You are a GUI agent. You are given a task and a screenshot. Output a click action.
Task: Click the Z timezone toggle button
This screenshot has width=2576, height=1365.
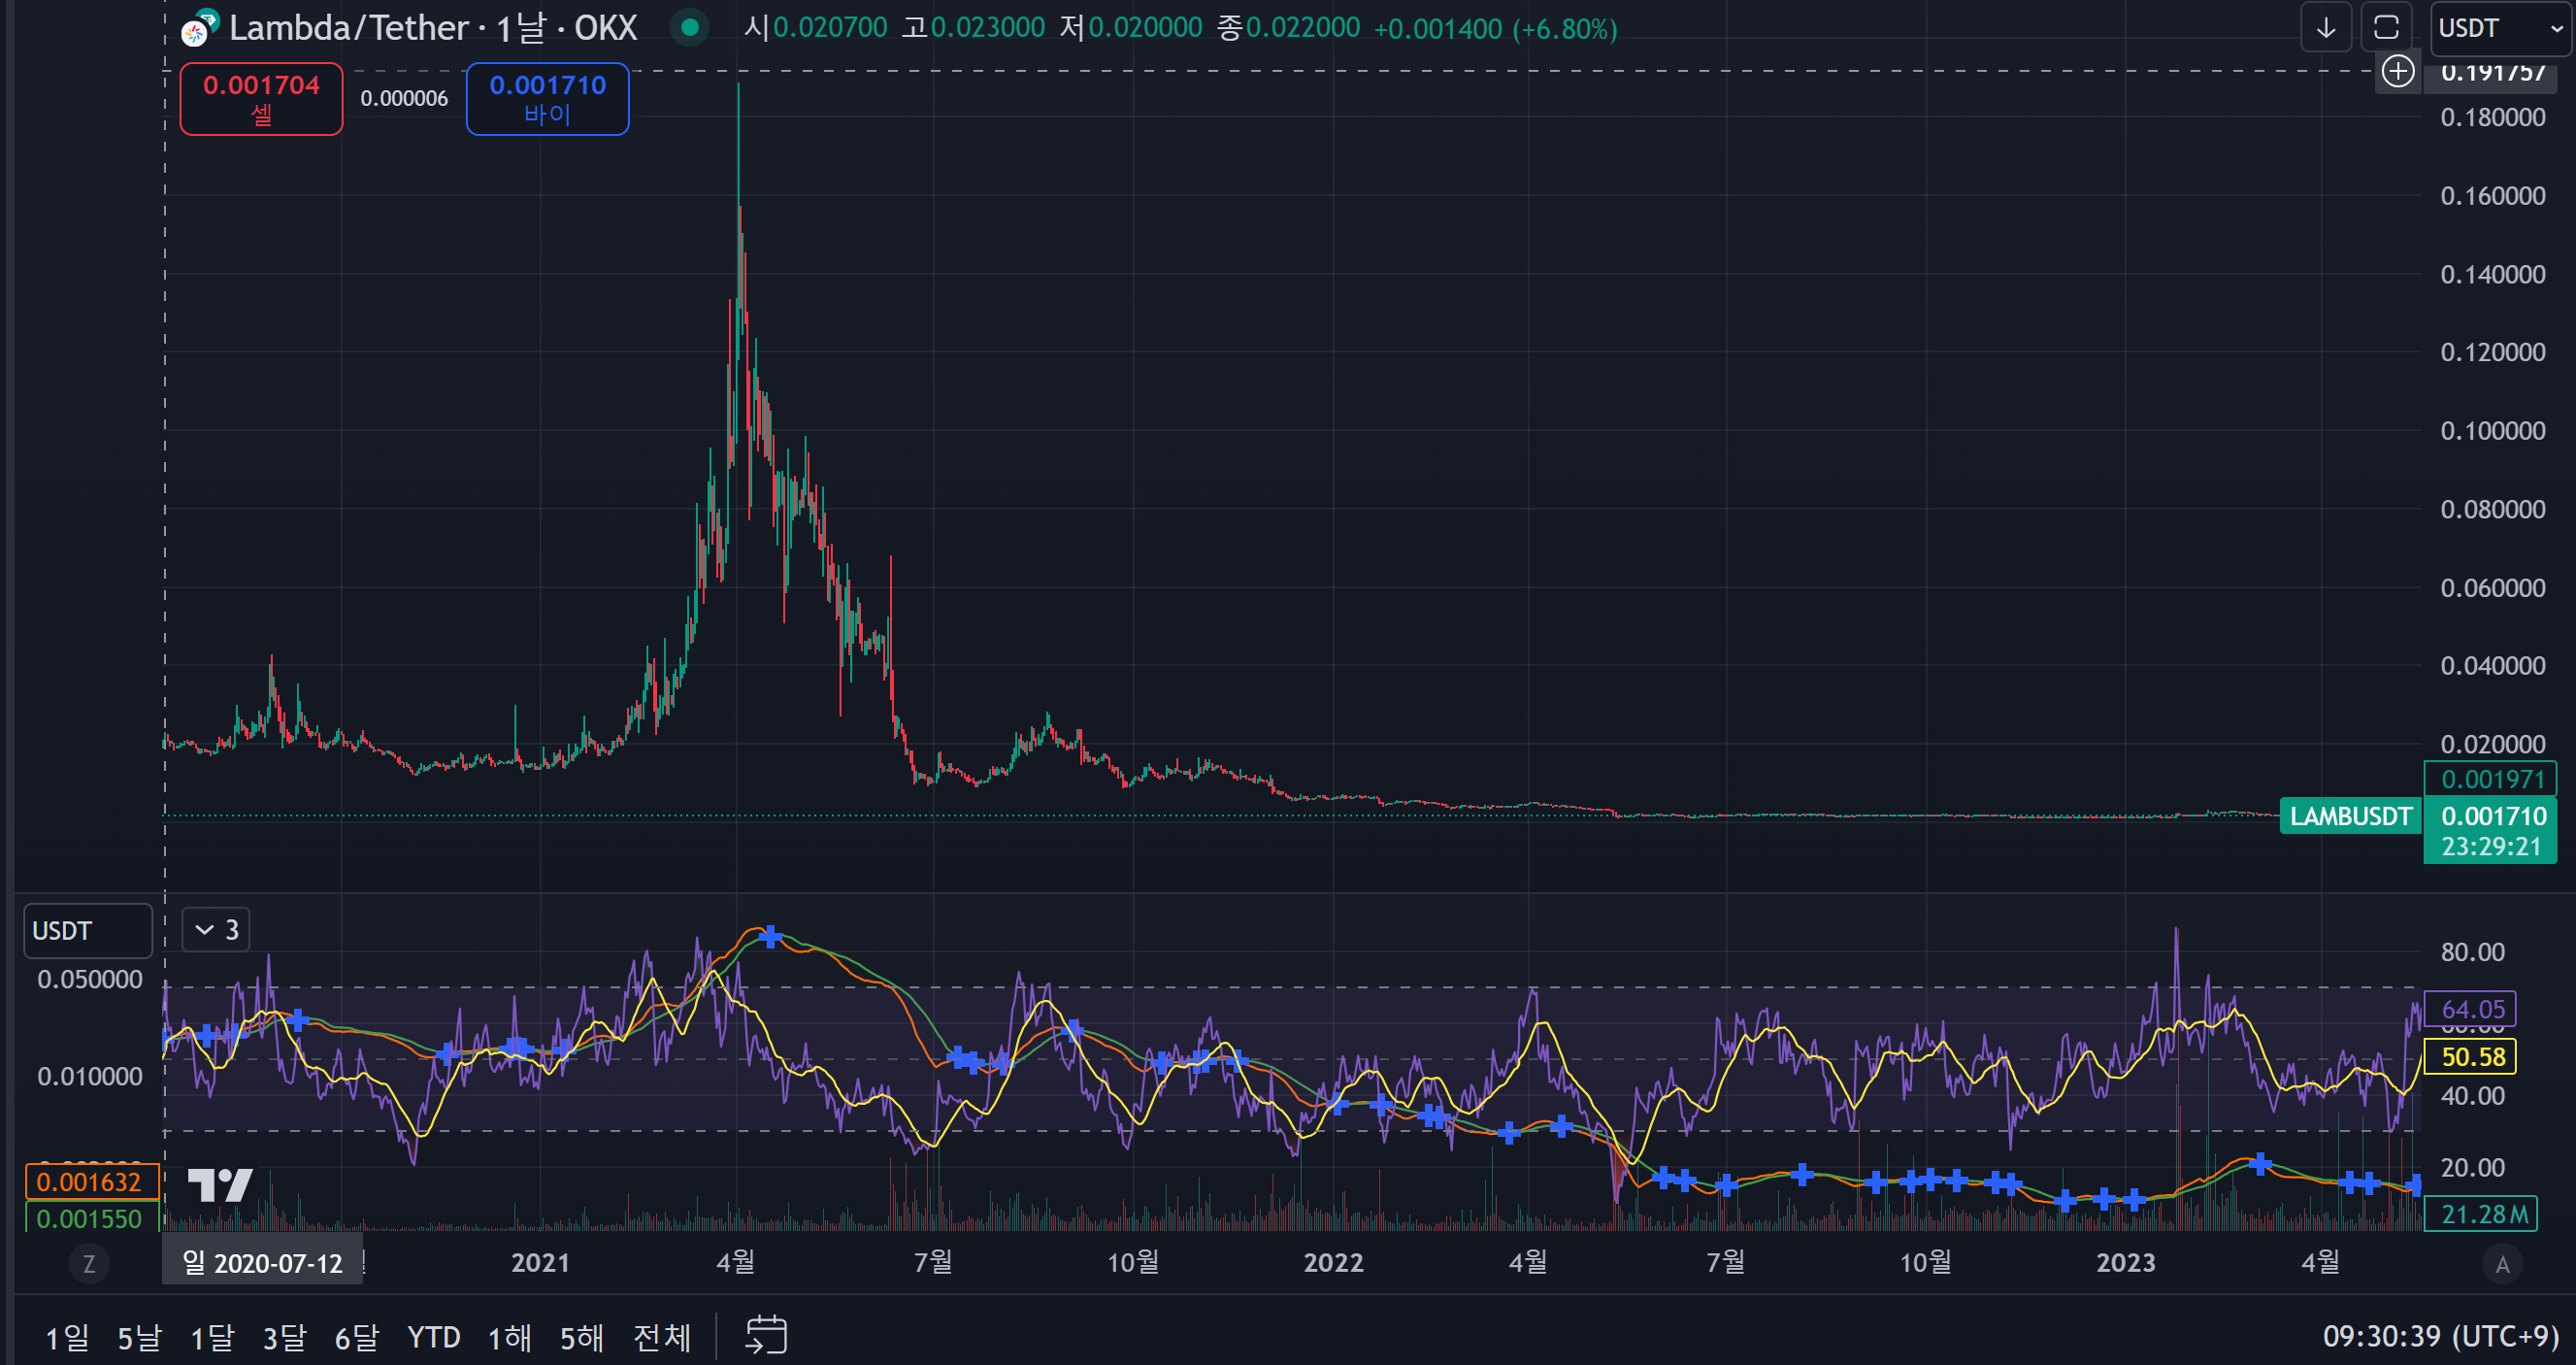point(89,1264)
